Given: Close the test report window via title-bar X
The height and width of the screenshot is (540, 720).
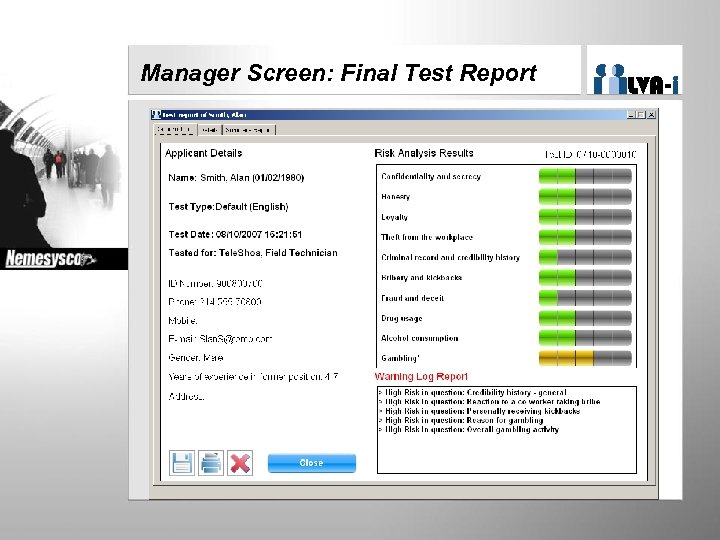Looking at the screenshot, I should (651, 115).
